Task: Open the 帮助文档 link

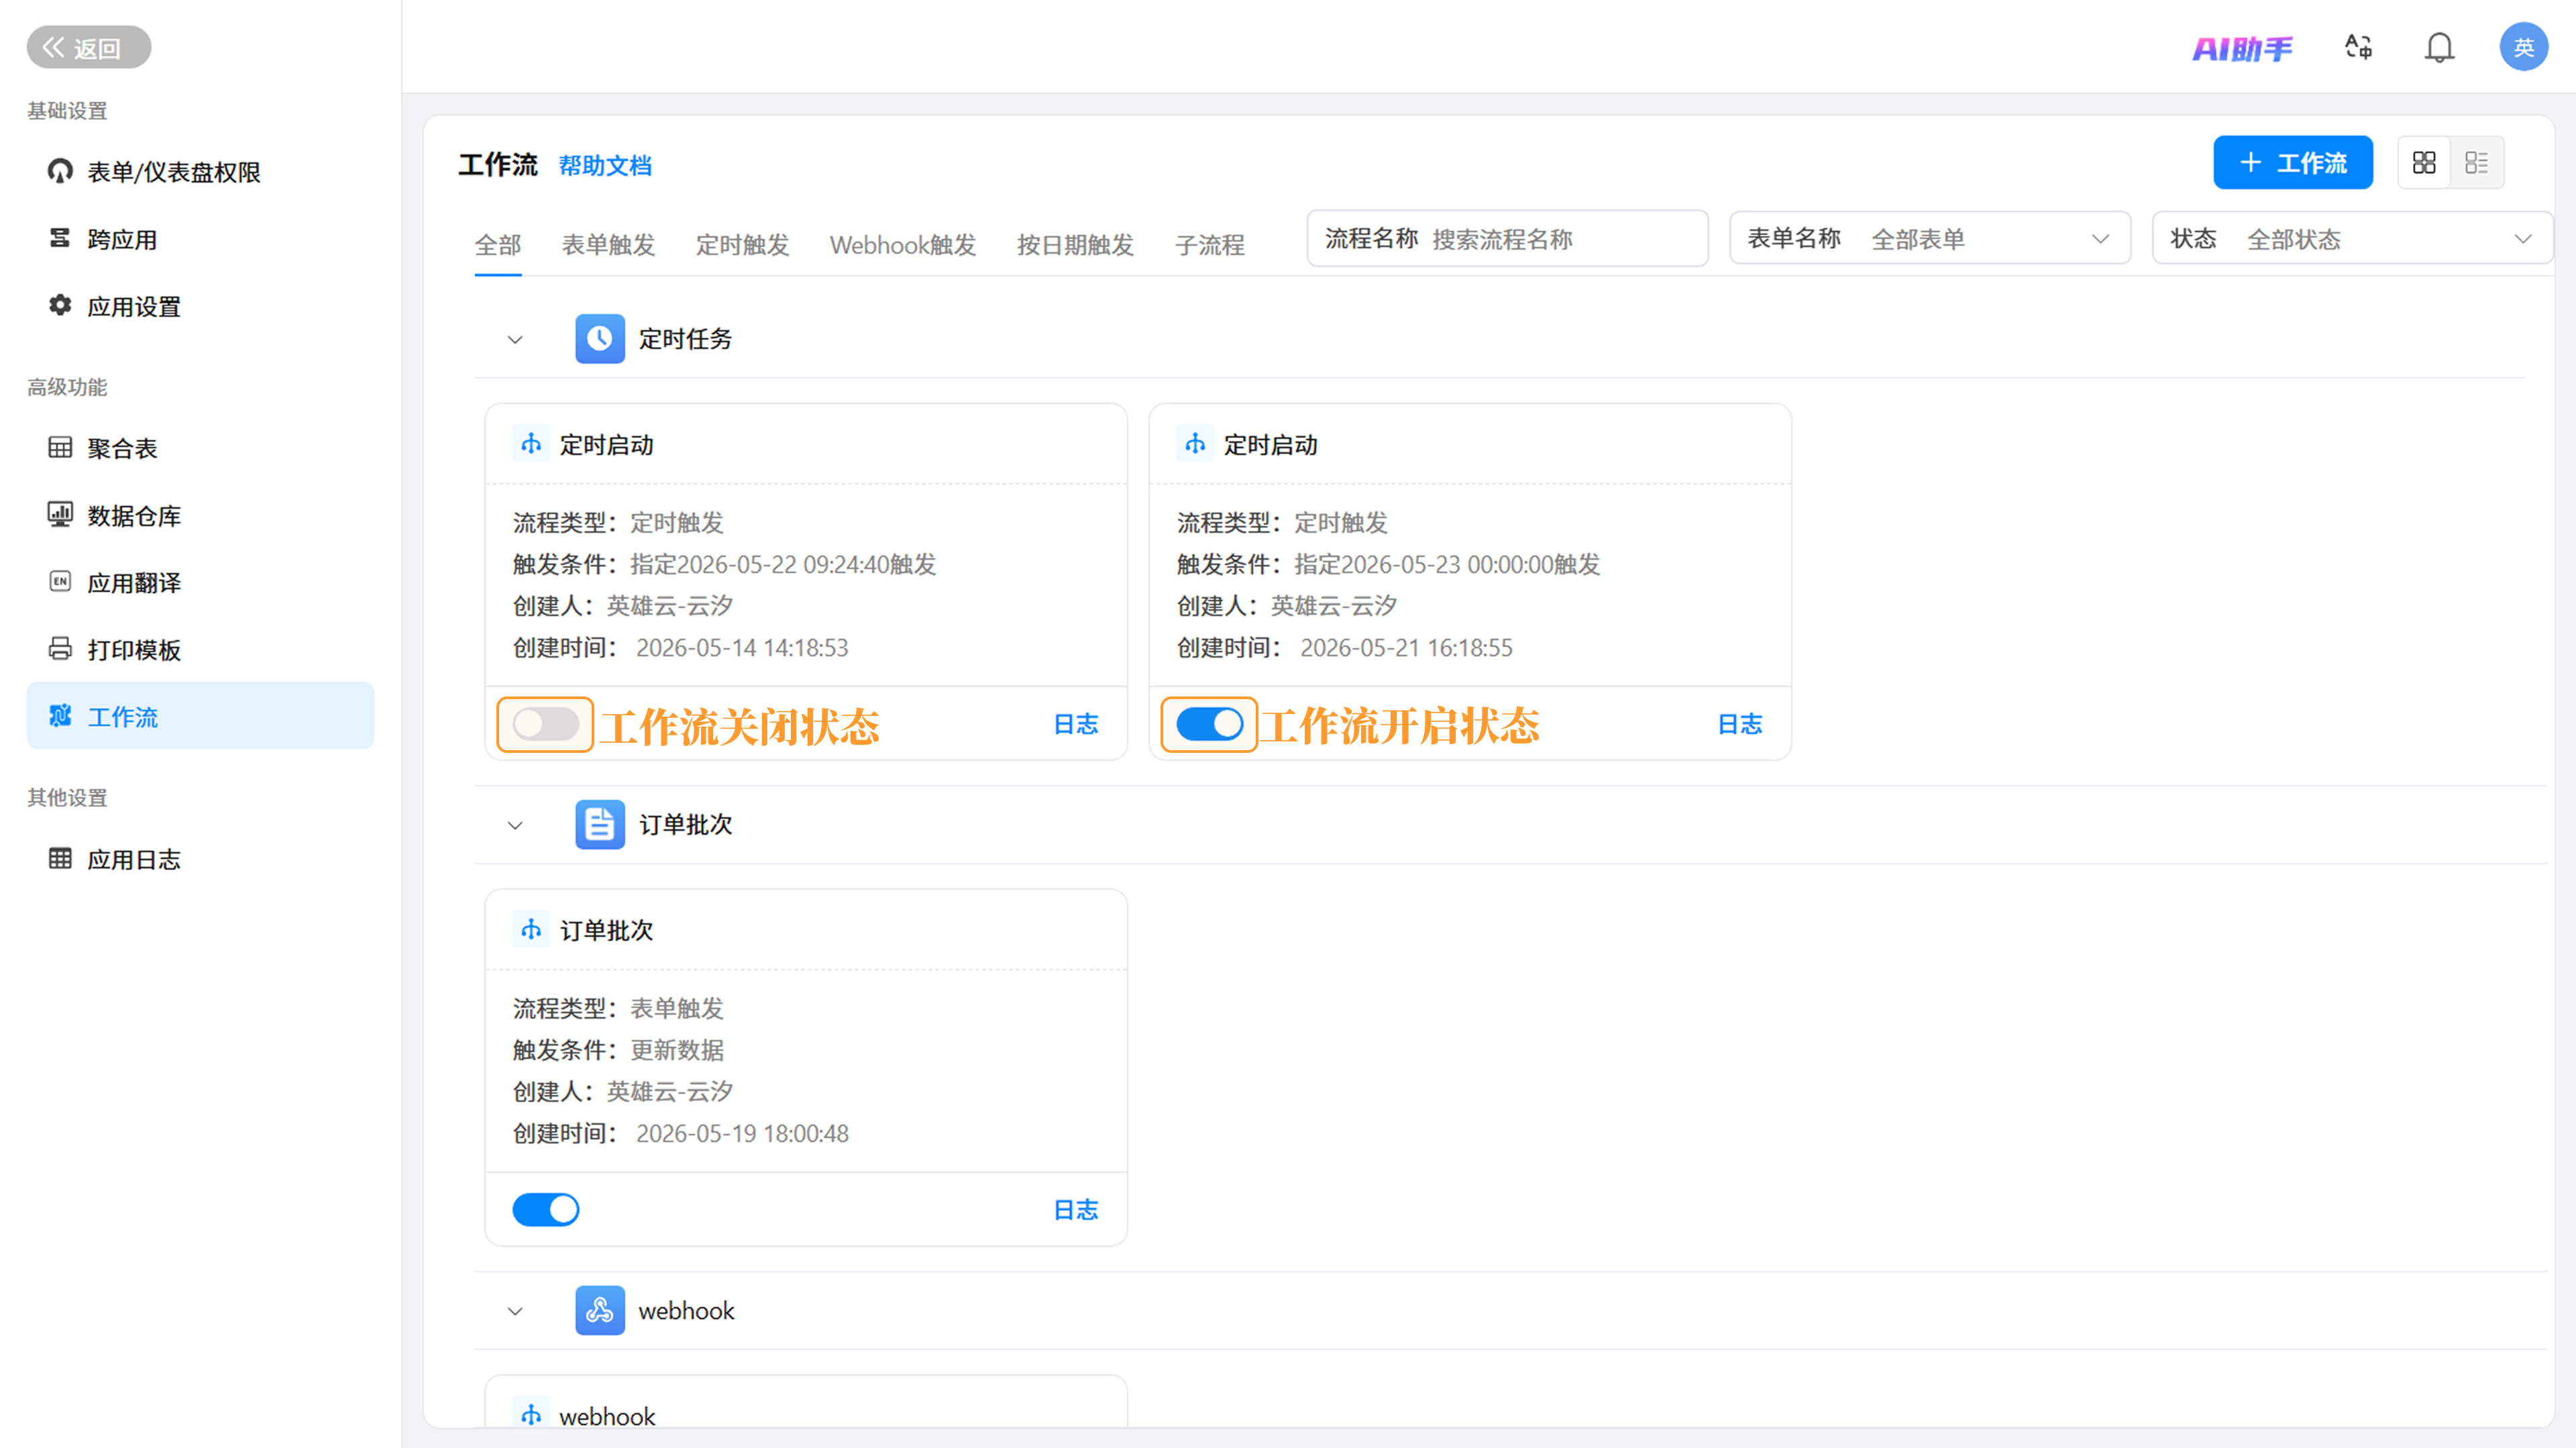Action: 605,165
